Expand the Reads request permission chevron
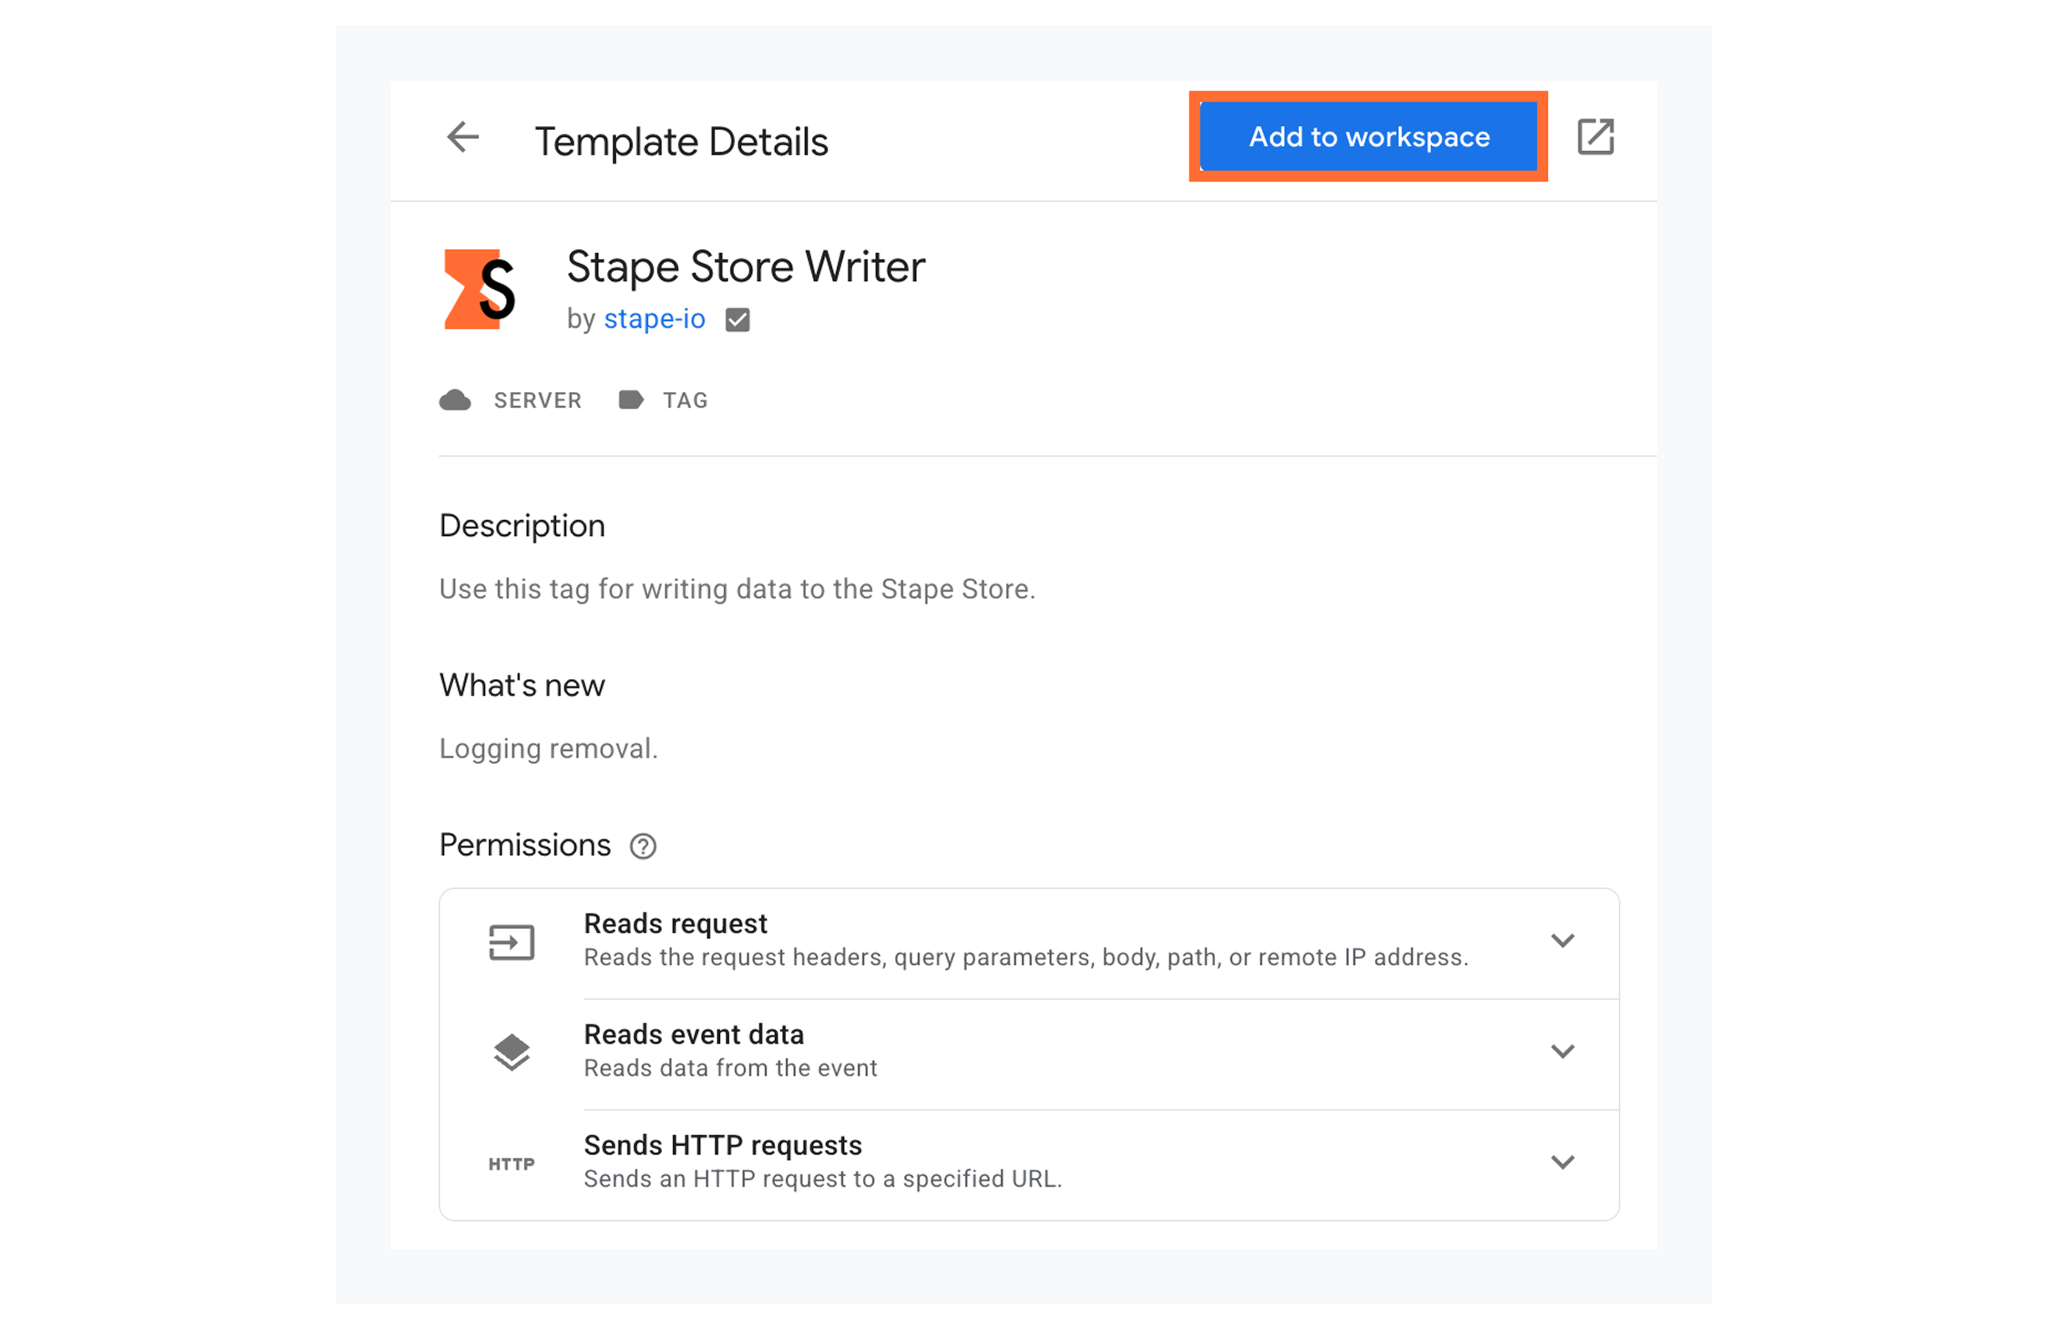The image size is (2048, 1330). (x=1562, y=940)
